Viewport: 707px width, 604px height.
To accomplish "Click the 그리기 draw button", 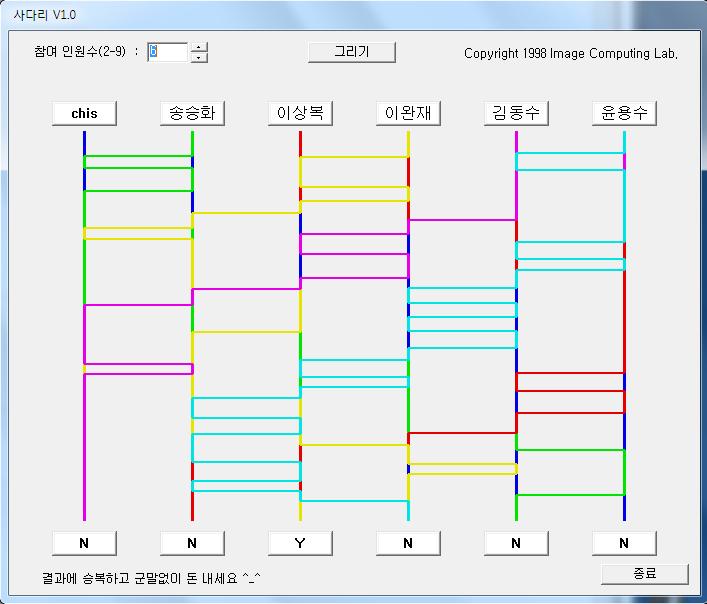I will point(352,52).
